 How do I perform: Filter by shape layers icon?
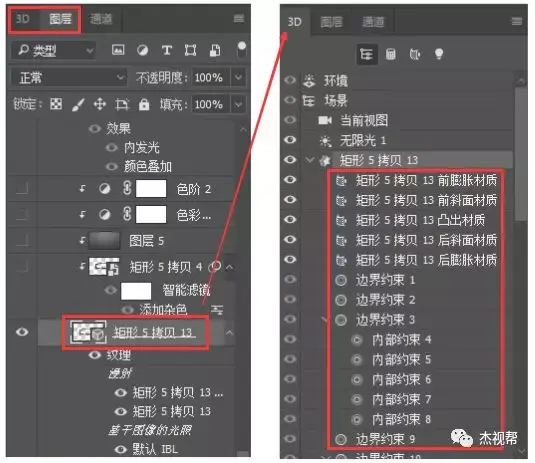[x=190, y=50]
